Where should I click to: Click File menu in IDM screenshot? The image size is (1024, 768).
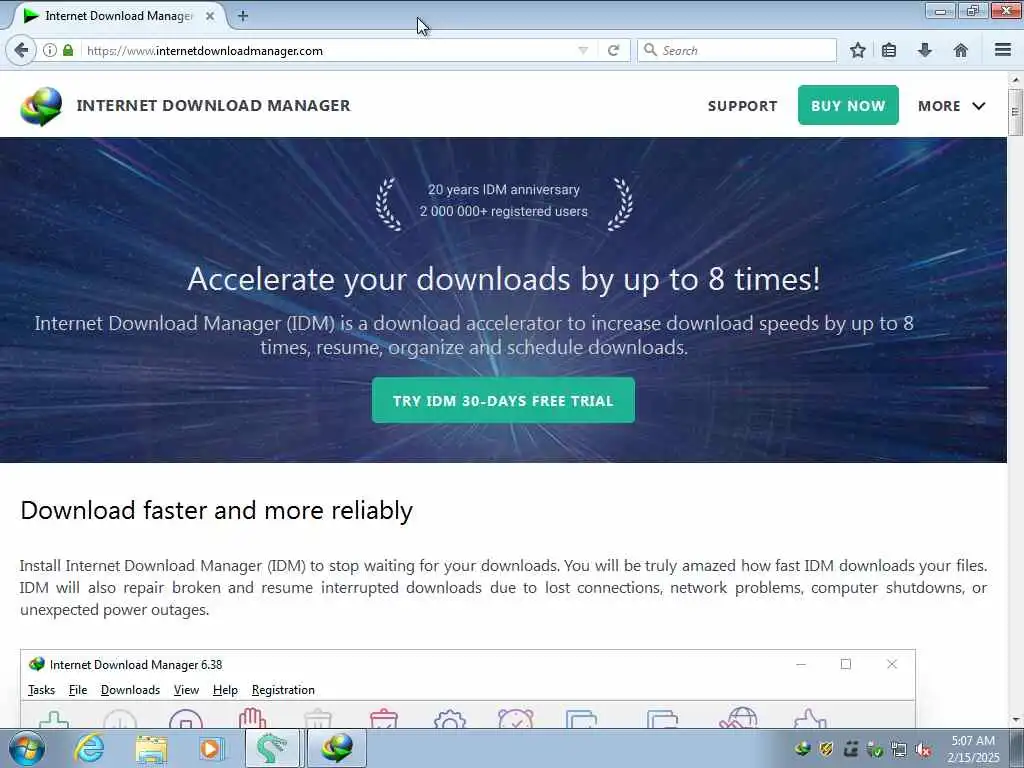[78, 690]
